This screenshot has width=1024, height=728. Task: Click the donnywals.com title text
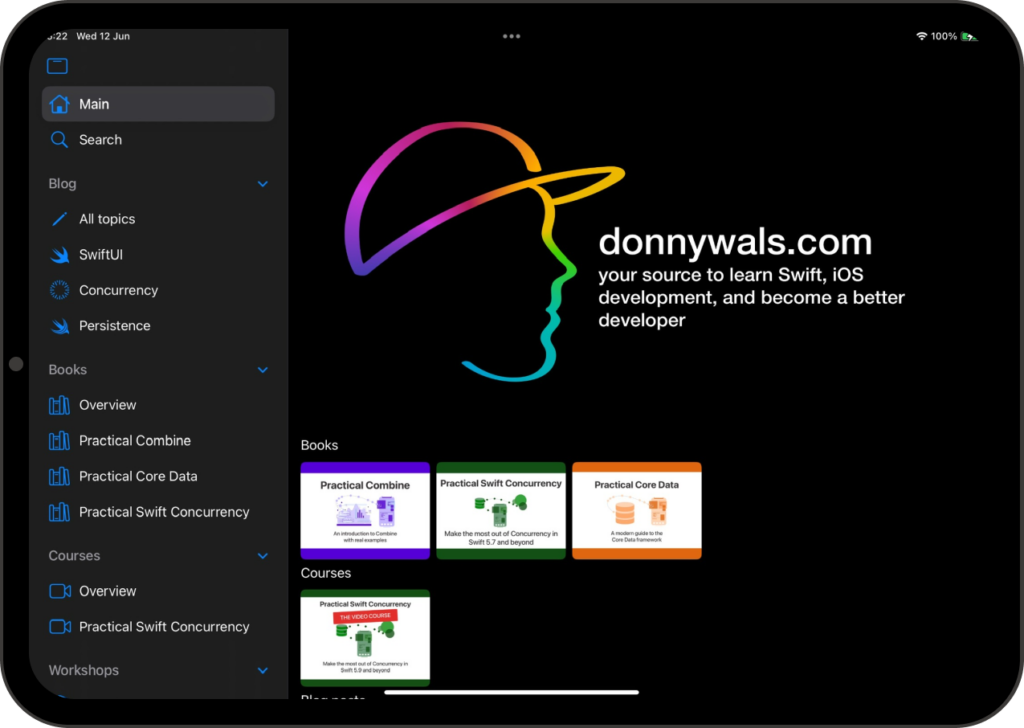click(x=735, y=242)
